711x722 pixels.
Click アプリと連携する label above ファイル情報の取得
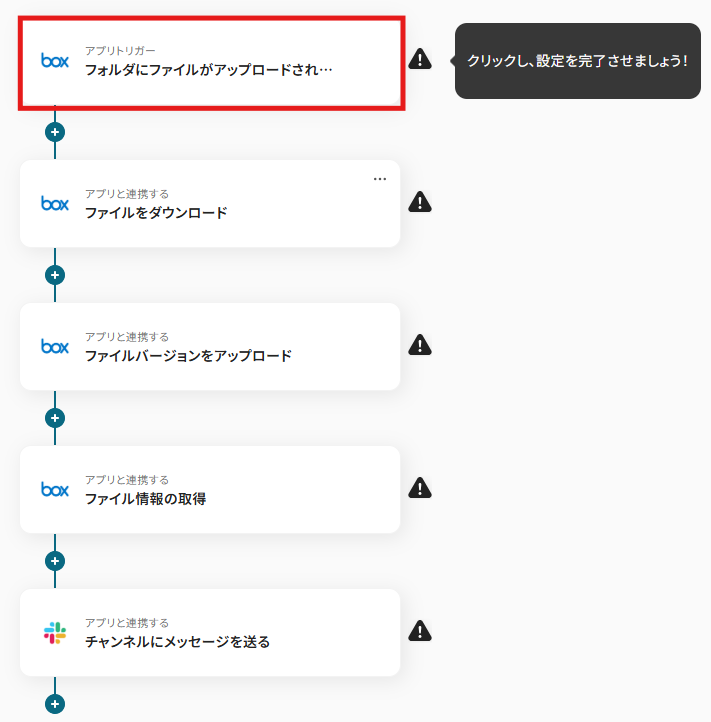click(x=127, y=480)
